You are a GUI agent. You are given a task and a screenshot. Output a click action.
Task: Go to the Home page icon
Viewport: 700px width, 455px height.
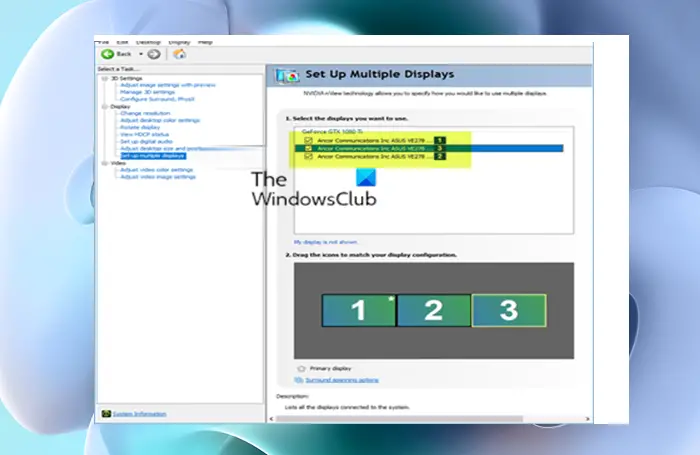click(x=179, y=54)
